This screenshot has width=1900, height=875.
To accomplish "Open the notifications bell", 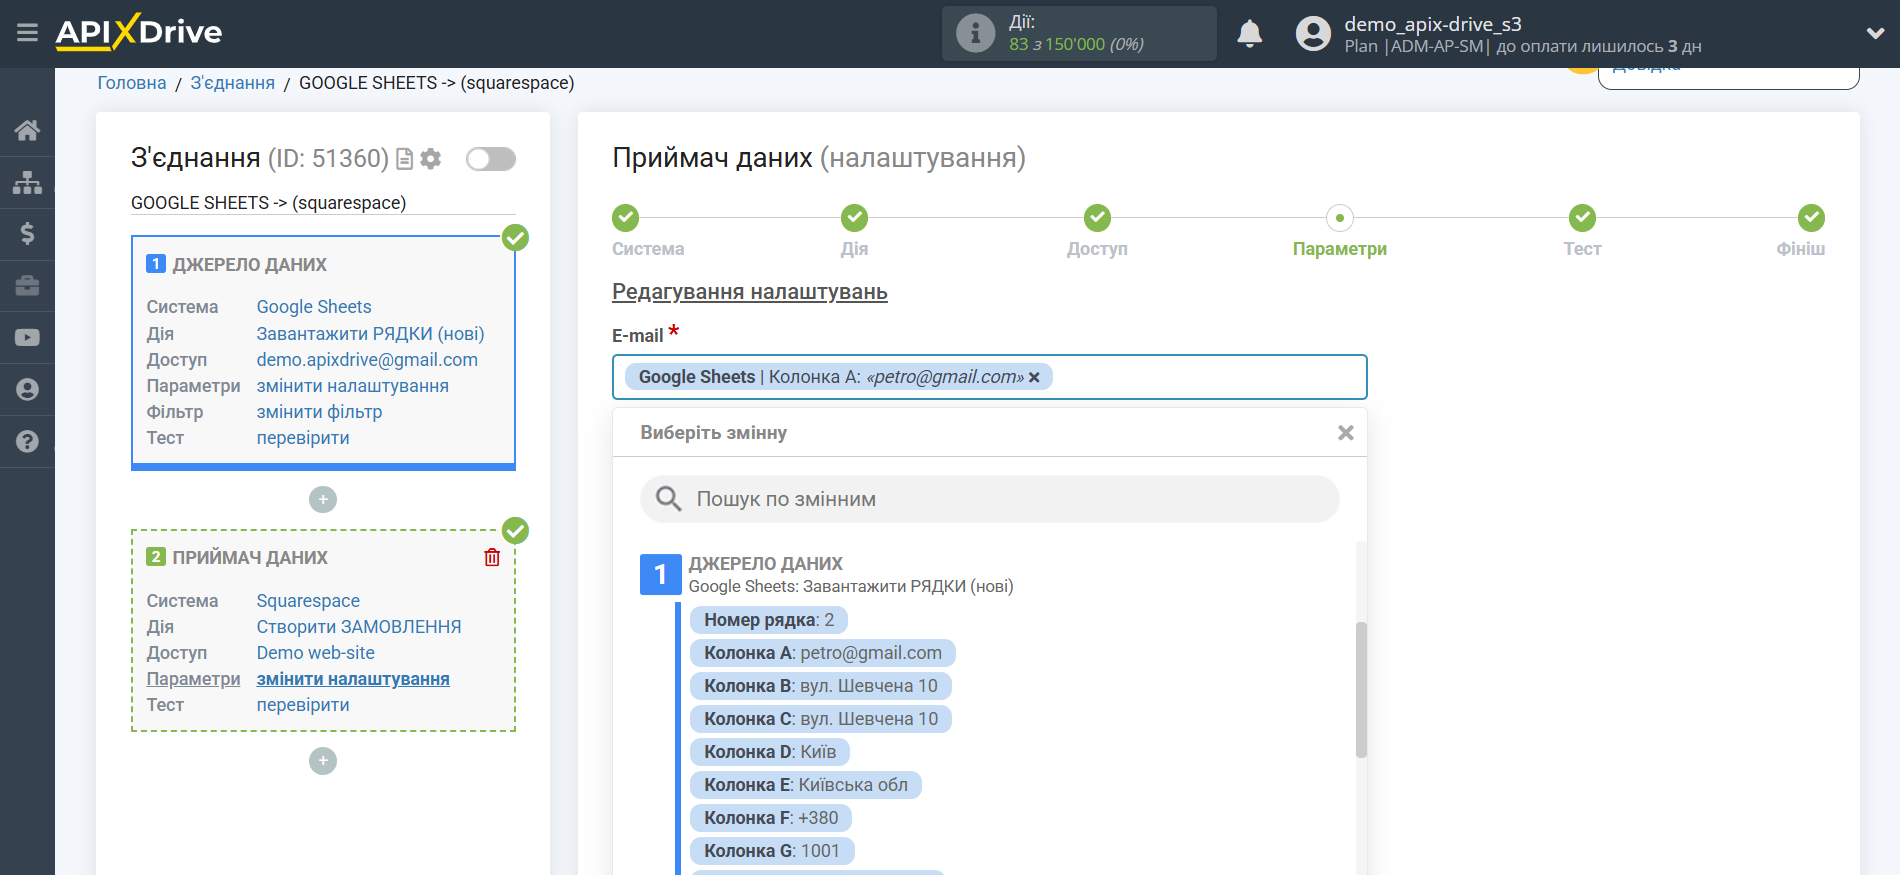I will (x=1249, y=34).
